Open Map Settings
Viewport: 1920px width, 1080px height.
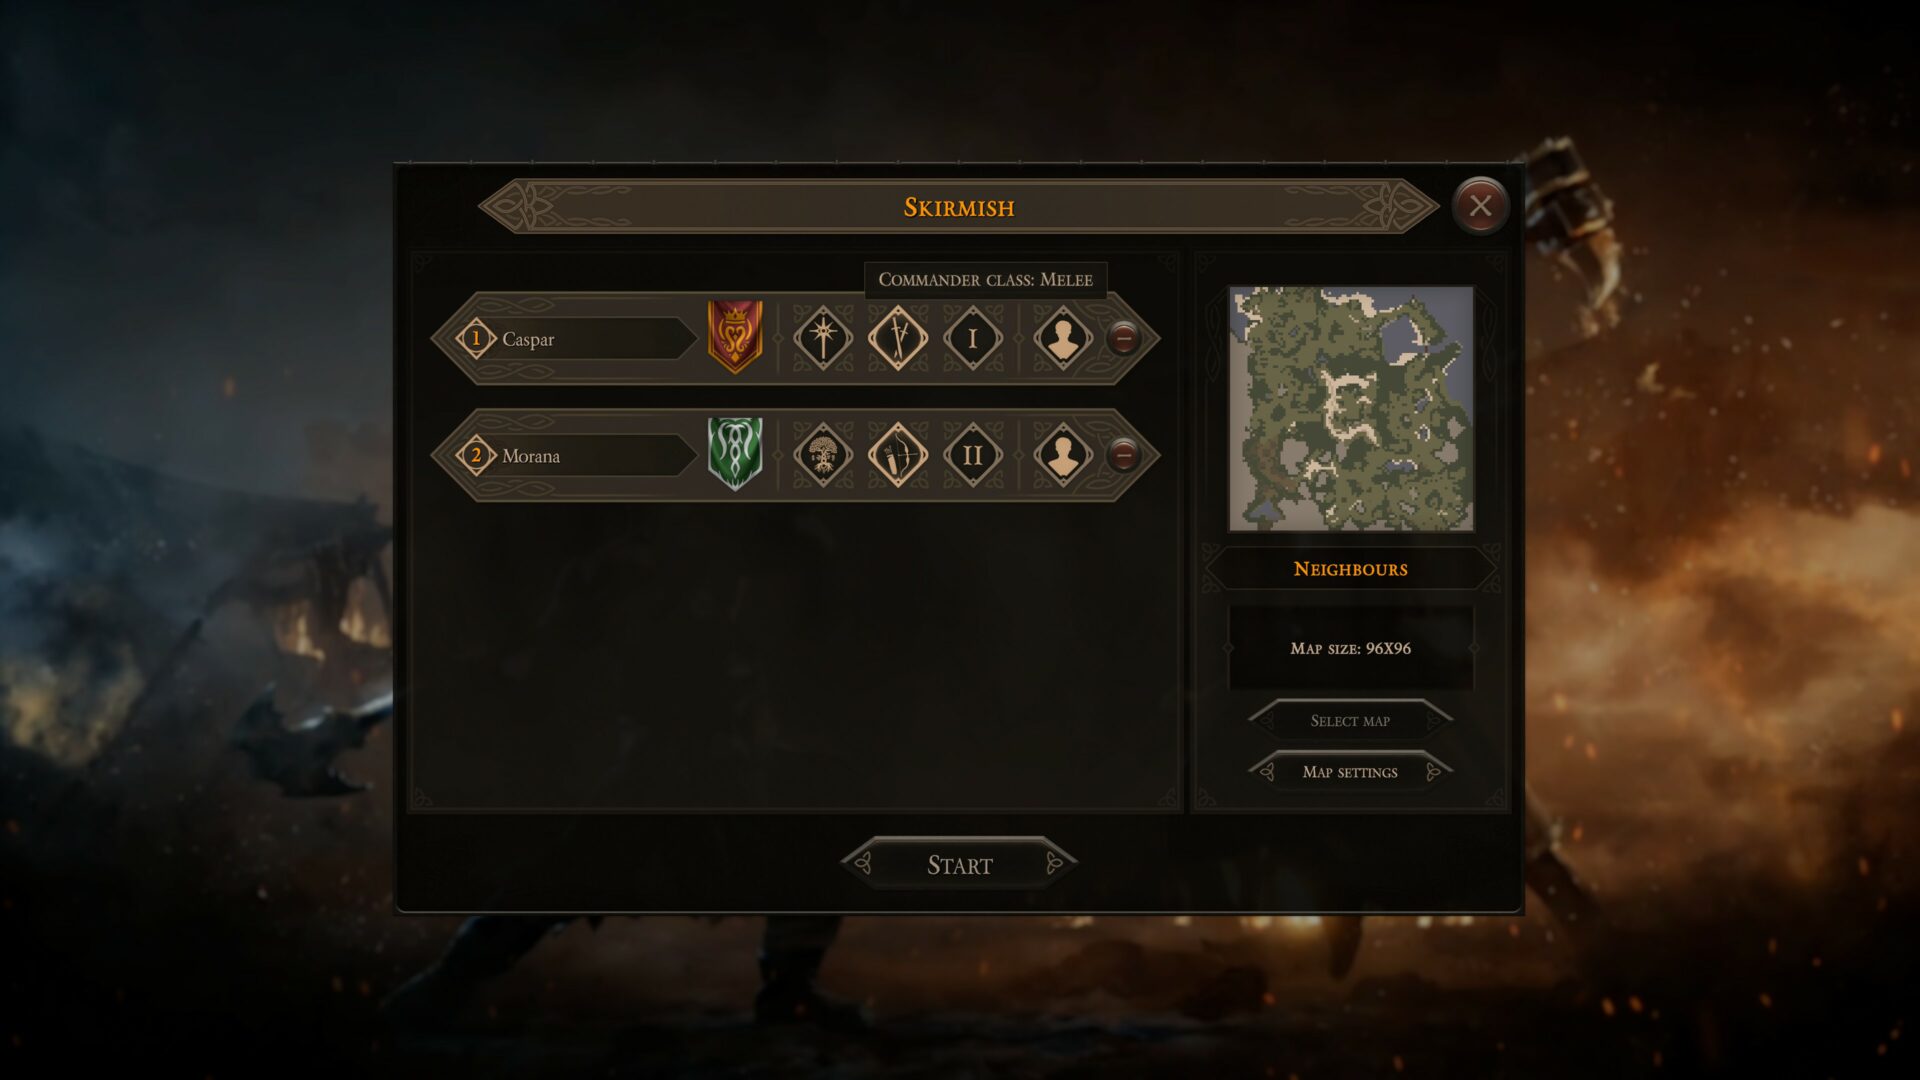(1350, 772)
